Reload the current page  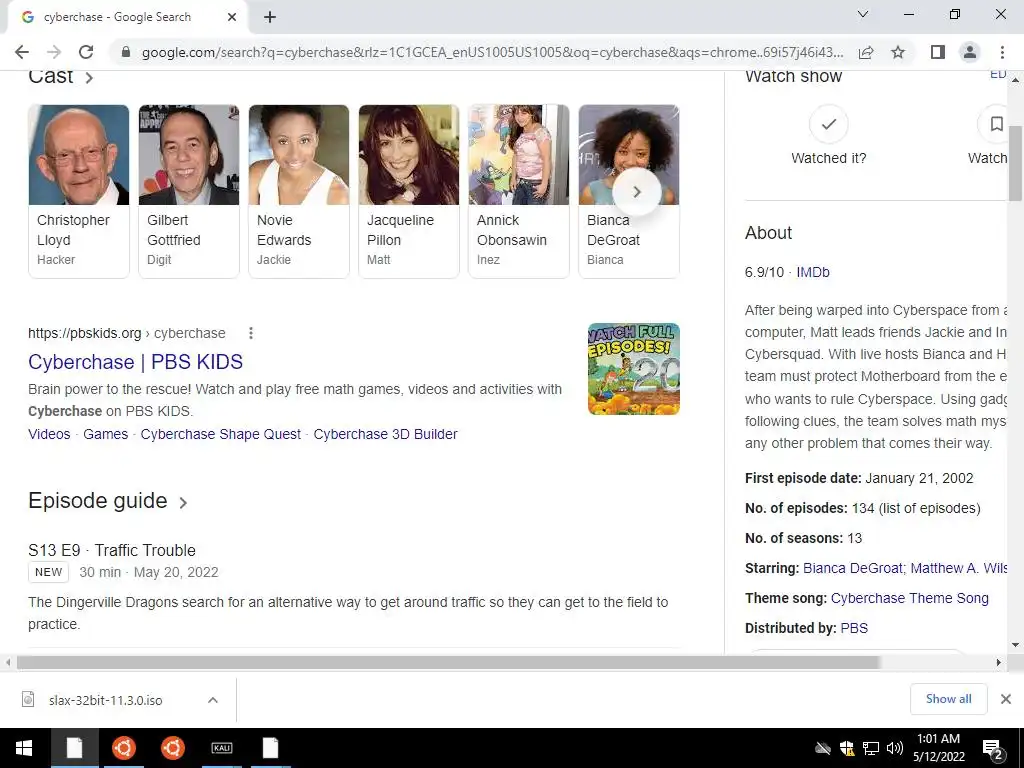[86, 52]
